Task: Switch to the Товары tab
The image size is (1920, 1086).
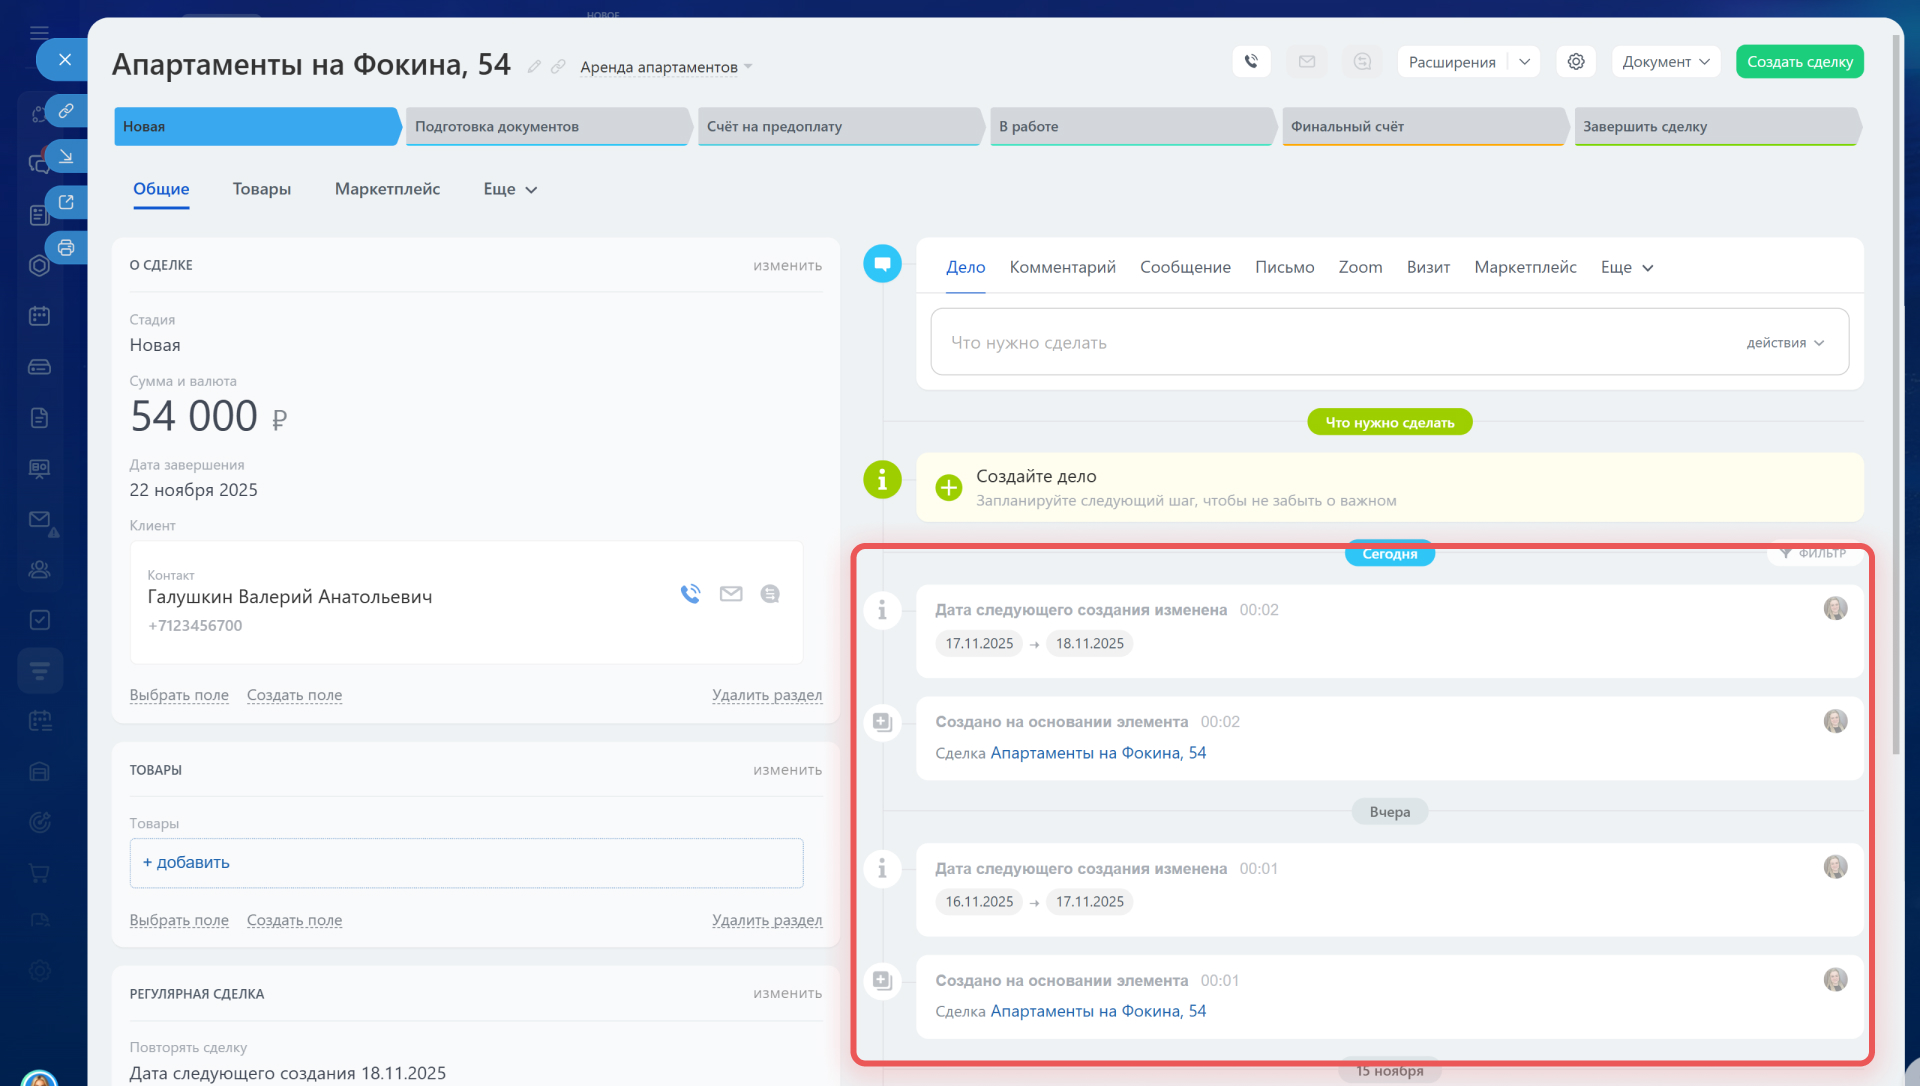Action: 261,189
